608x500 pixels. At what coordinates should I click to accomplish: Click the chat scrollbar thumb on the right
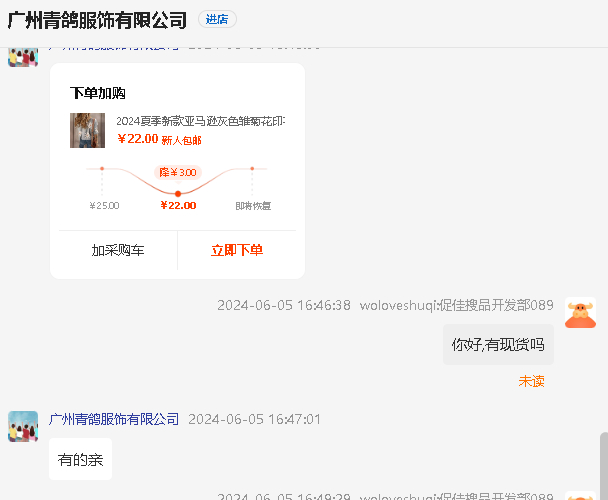point(603,465)
